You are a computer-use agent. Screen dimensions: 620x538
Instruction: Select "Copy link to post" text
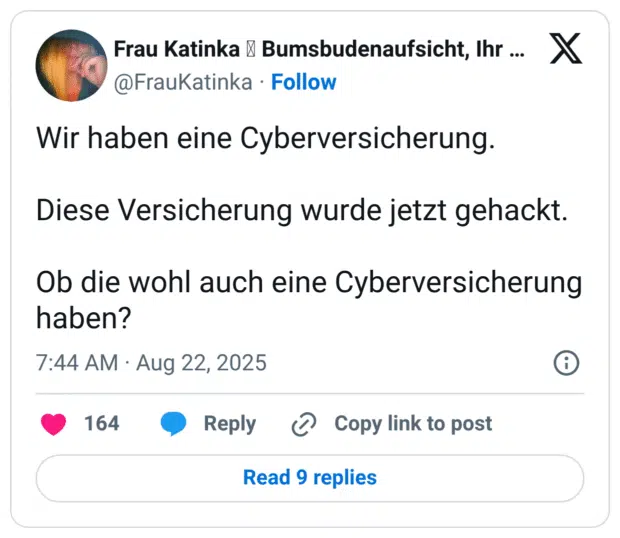[x=413, y=424]
